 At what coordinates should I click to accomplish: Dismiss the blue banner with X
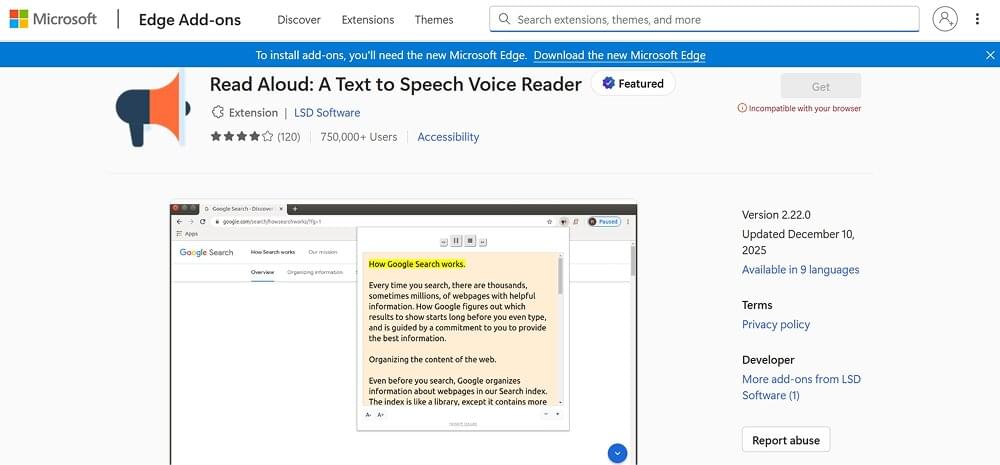(990, 55)
